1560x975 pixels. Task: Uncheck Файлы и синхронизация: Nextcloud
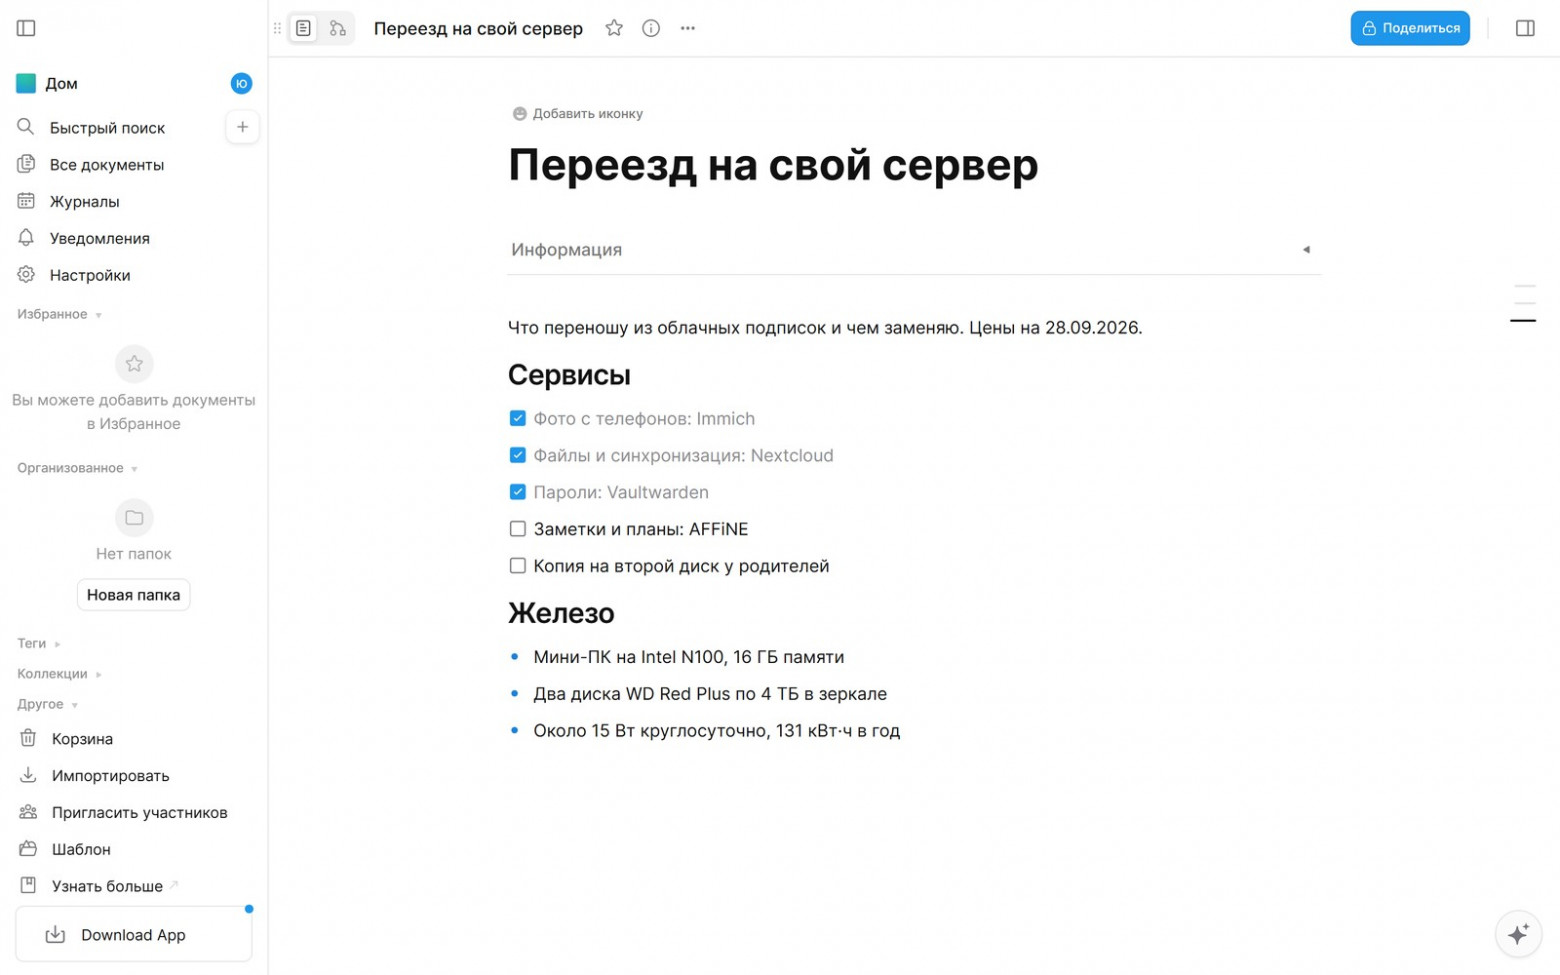[518, 456]
